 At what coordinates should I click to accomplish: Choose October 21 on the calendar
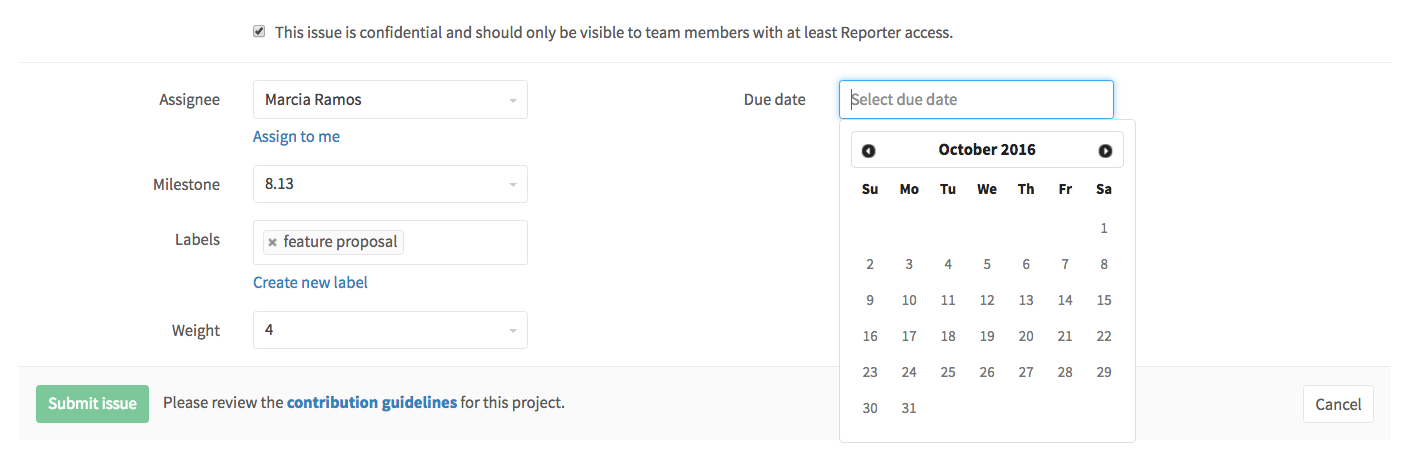coord(1065,336)
